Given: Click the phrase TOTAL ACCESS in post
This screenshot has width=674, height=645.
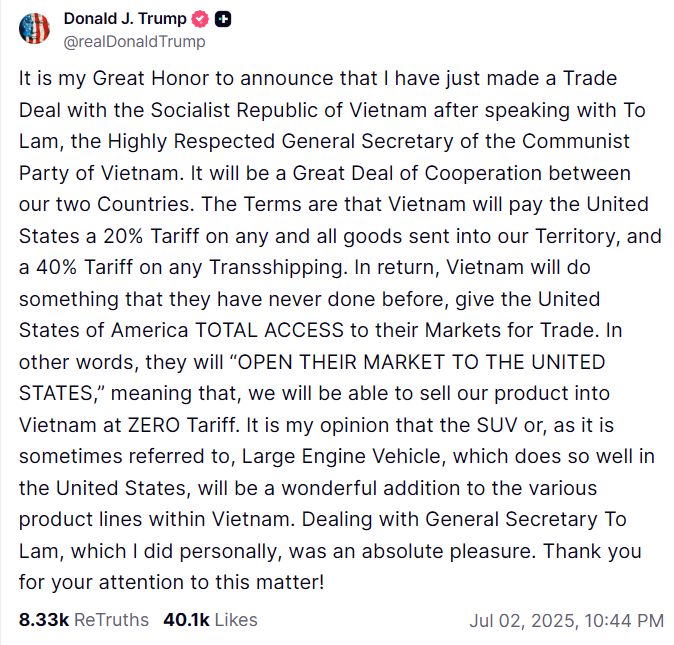Looking at the screenshot, I should (x=270, y=330).
